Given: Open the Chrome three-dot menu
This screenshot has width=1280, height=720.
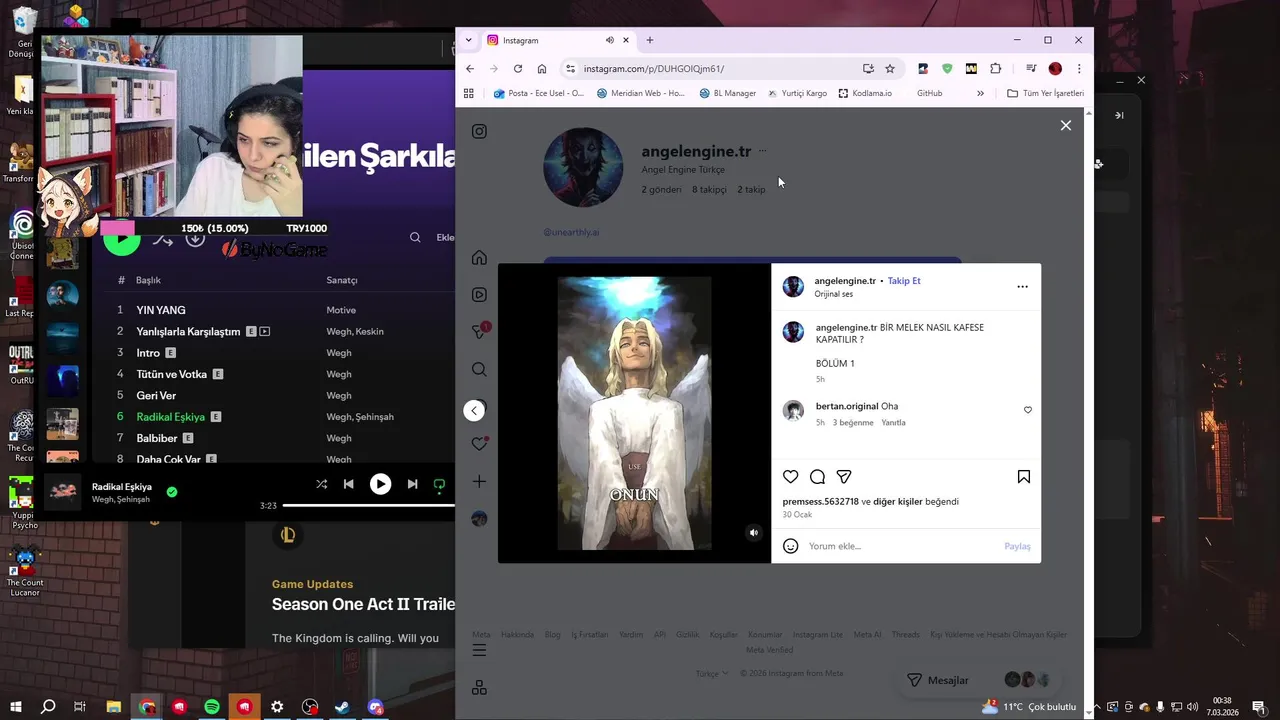Looking at the screenshot, I should [1079, 68].
